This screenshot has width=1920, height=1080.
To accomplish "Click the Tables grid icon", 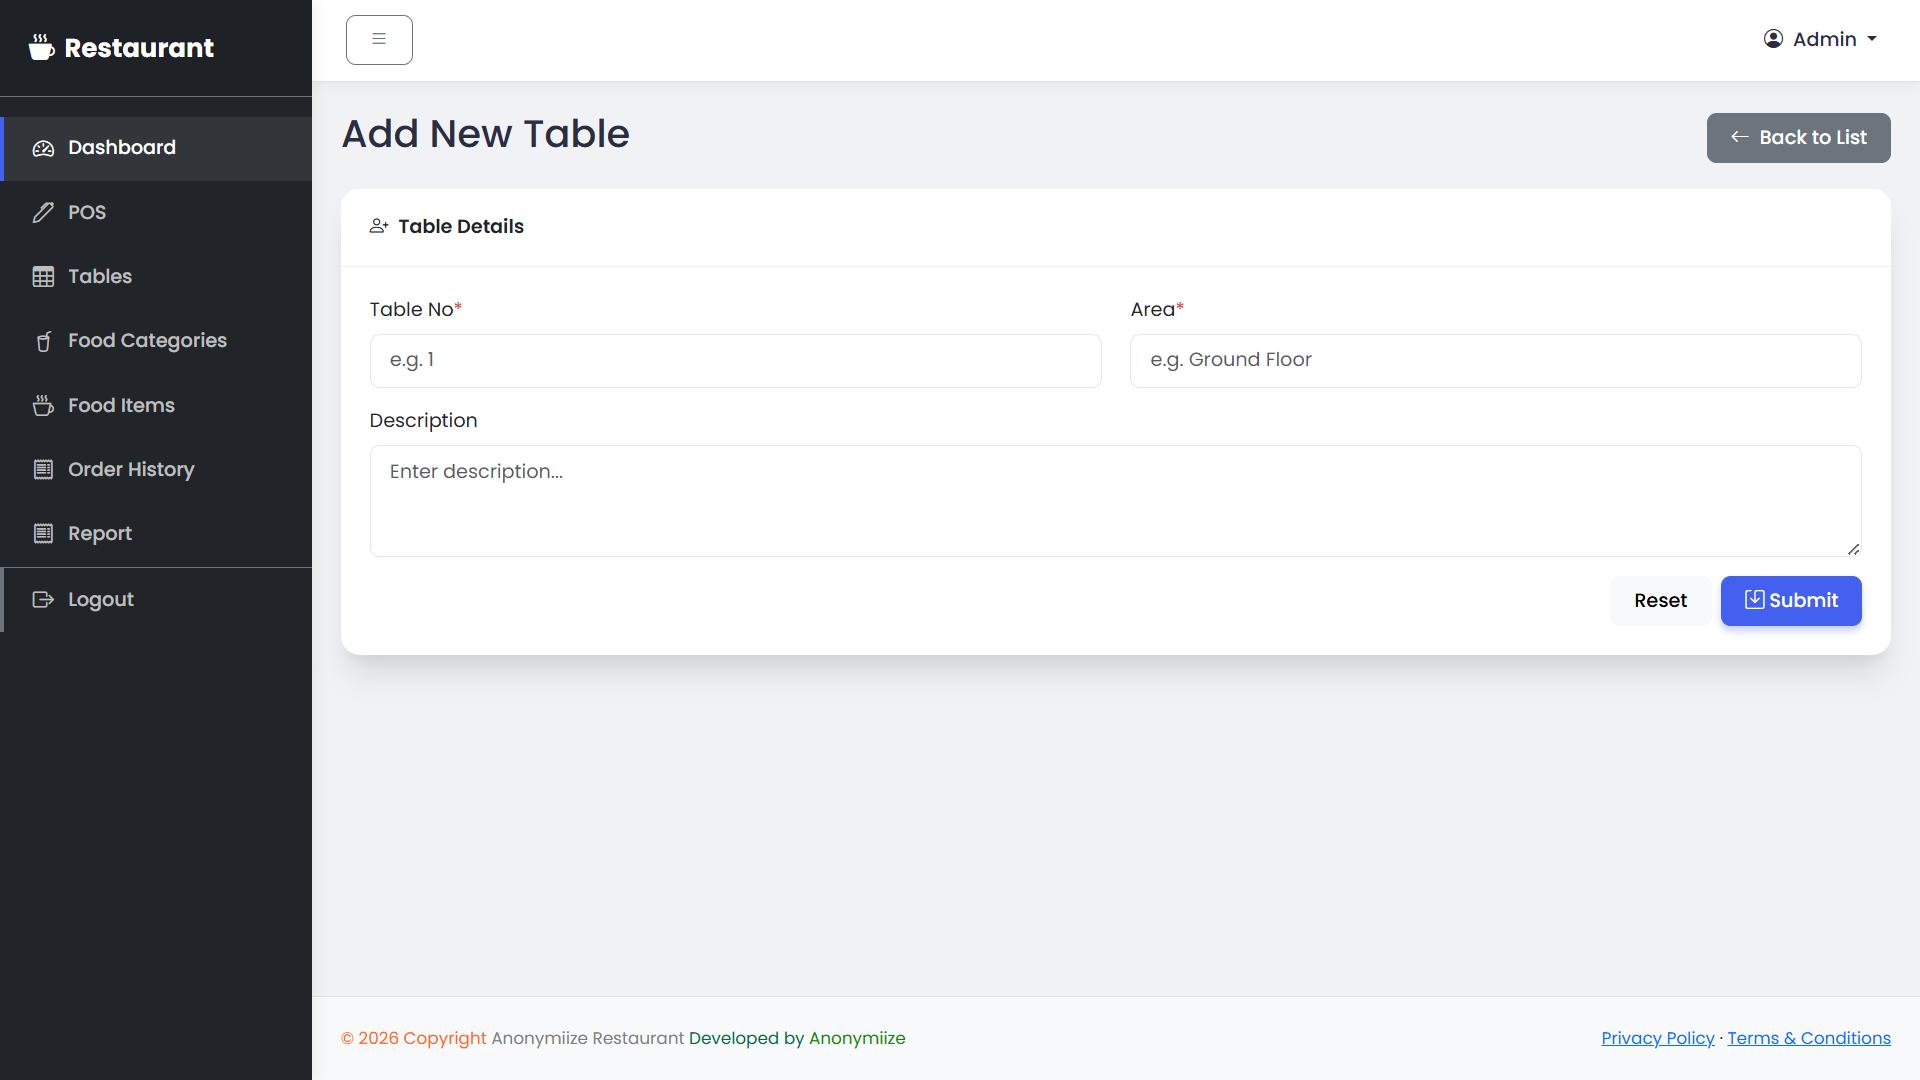I will [43, 277].
